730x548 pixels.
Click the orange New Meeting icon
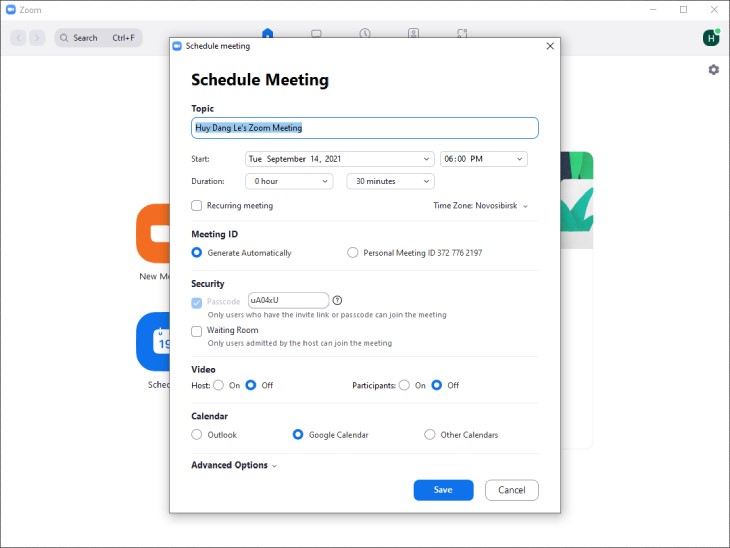[153, 234]
